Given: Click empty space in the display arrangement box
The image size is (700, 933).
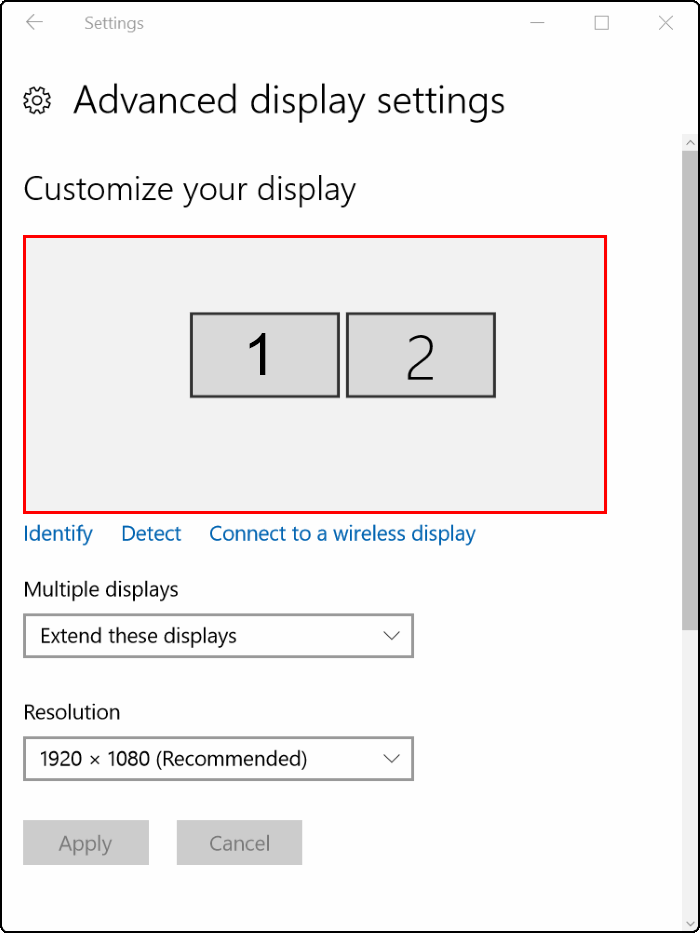Looking at the screenshot, I should [107, 452].
